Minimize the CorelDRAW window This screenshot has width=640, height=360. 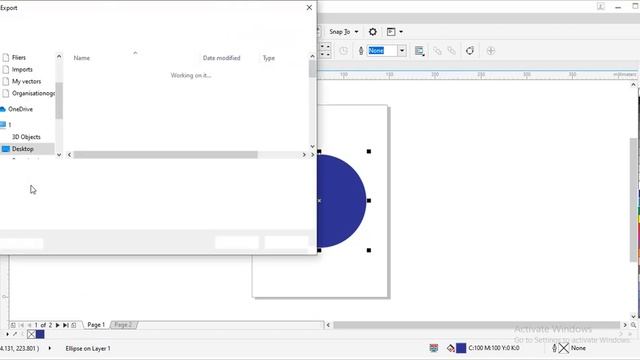point(618,7)
